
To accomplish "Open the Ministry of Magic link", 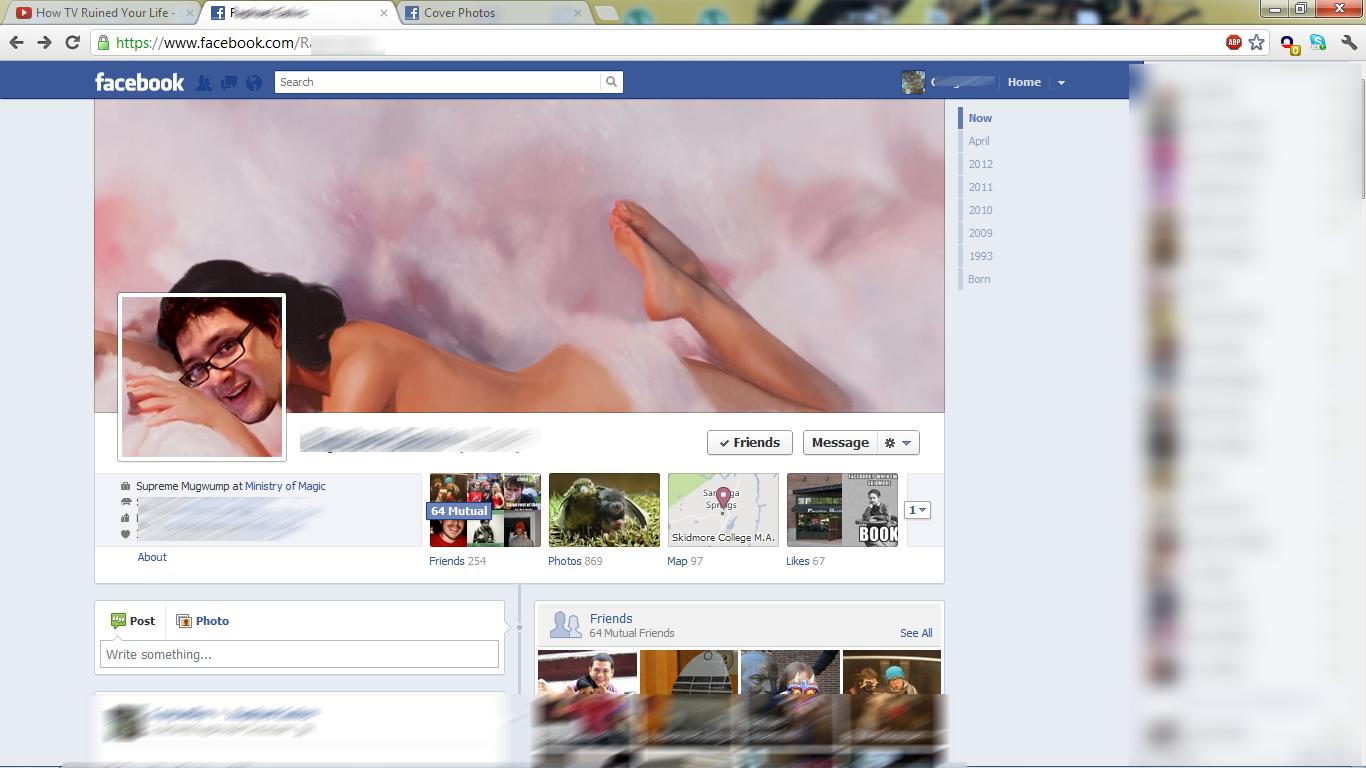I will pyautogui.click(x=285, y=486).
